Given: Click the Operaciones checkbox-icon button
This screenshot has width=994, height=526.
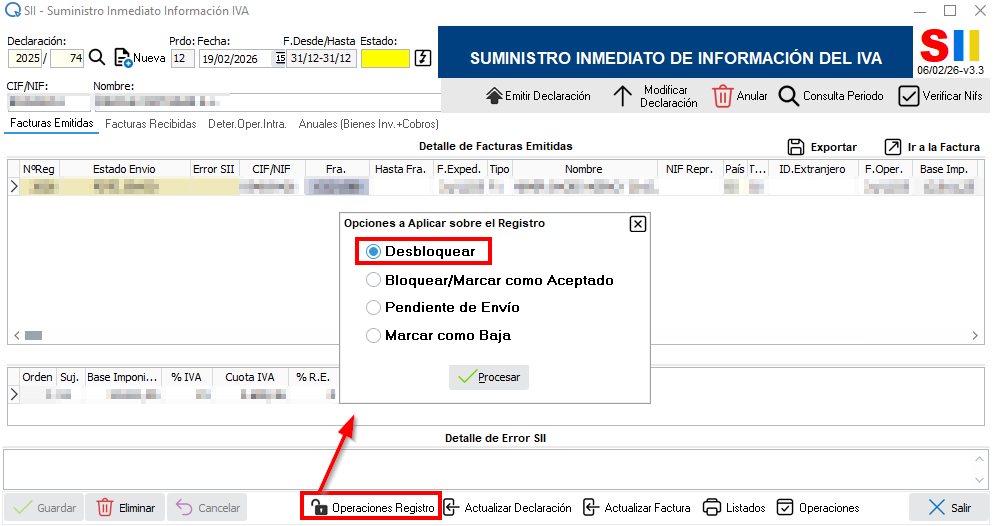Looking at the screenshot, I should [818, 508].
